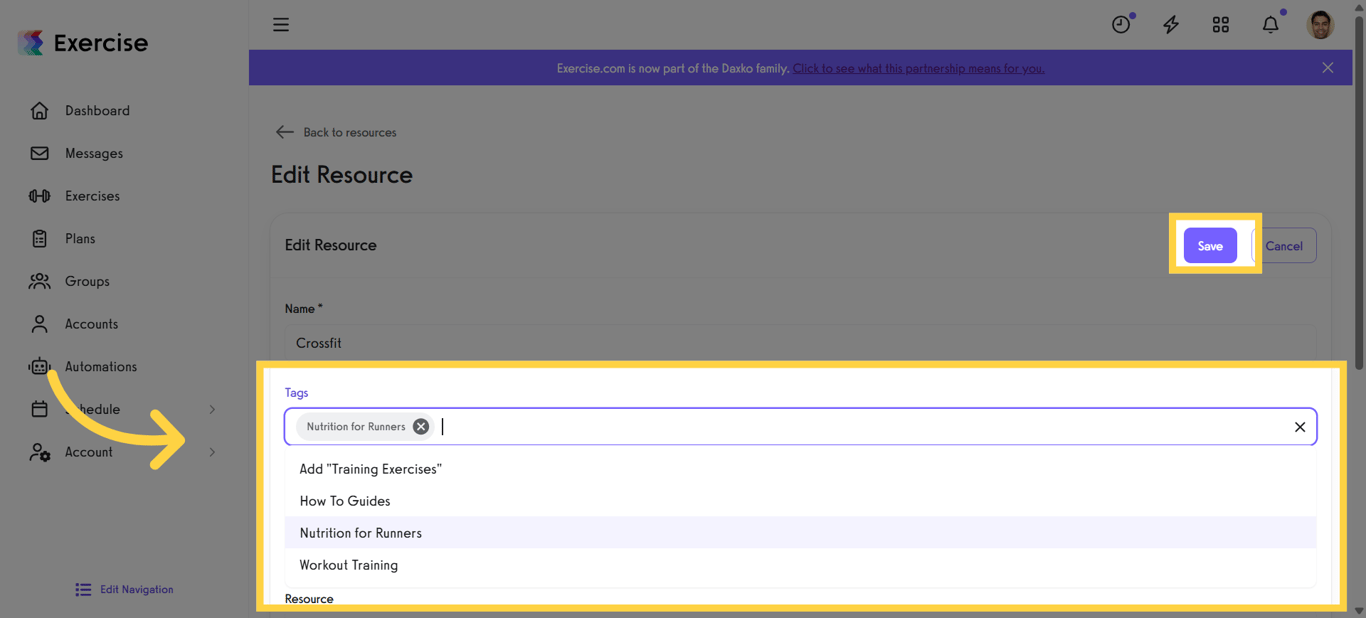Open Groups in sidebar
Image resolution: width=1366 pixels, height=618 pixels.
tap(87, 282)
